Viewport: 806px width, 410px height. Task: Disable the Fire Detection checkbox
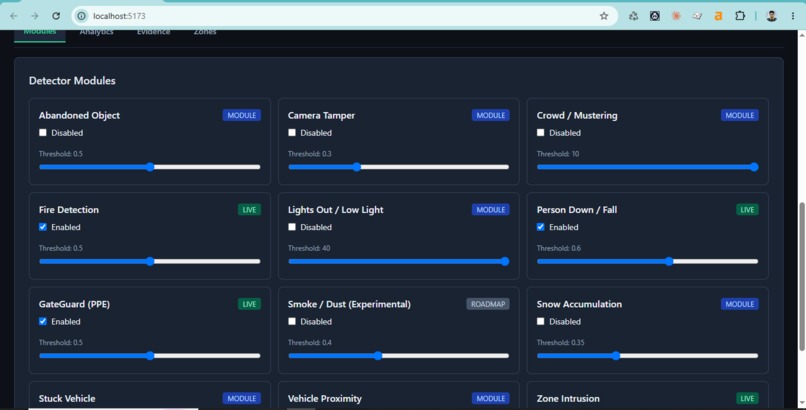coord(43,227)
